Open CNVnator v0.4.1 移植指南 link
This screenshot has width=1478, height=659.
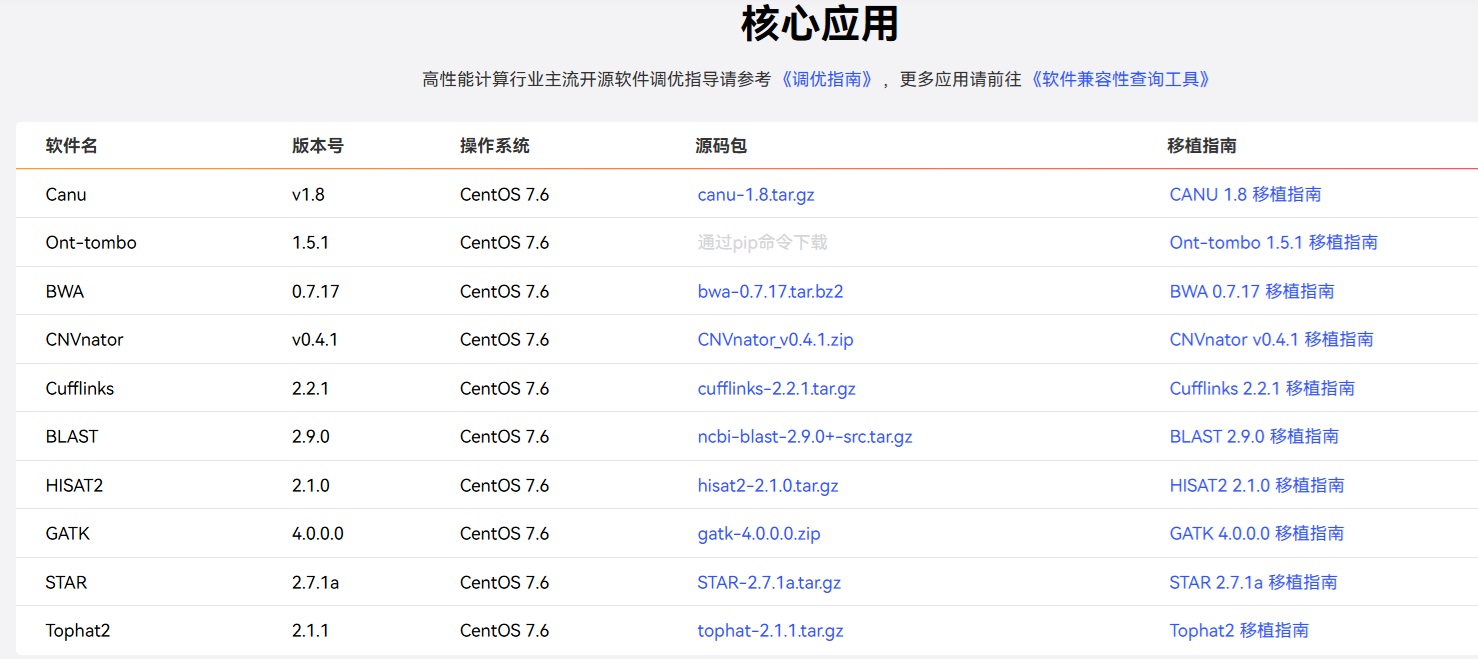pyautogui.click(x=1271, y=340)
